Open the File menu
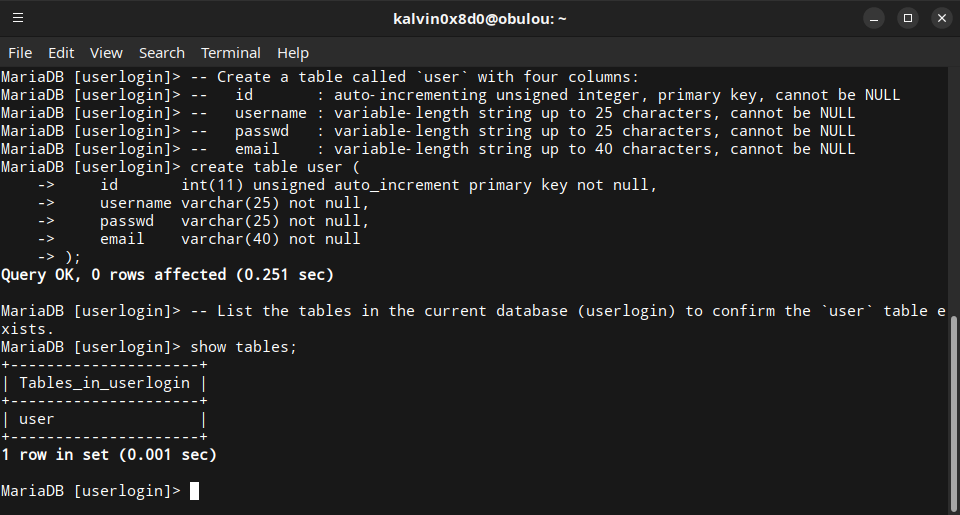Viewport: 960px width, 515px height. [20, 53]
